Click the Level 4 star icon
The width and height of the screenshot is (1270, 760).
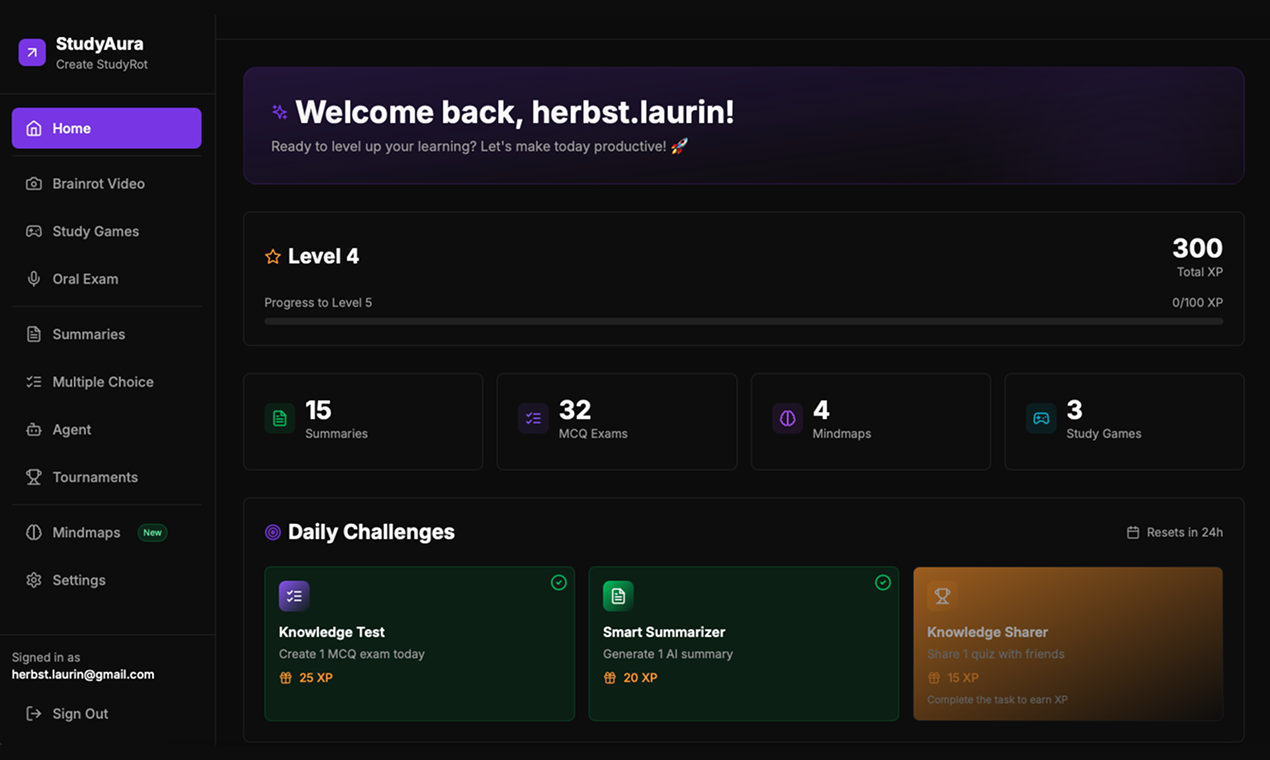[273, 257]
